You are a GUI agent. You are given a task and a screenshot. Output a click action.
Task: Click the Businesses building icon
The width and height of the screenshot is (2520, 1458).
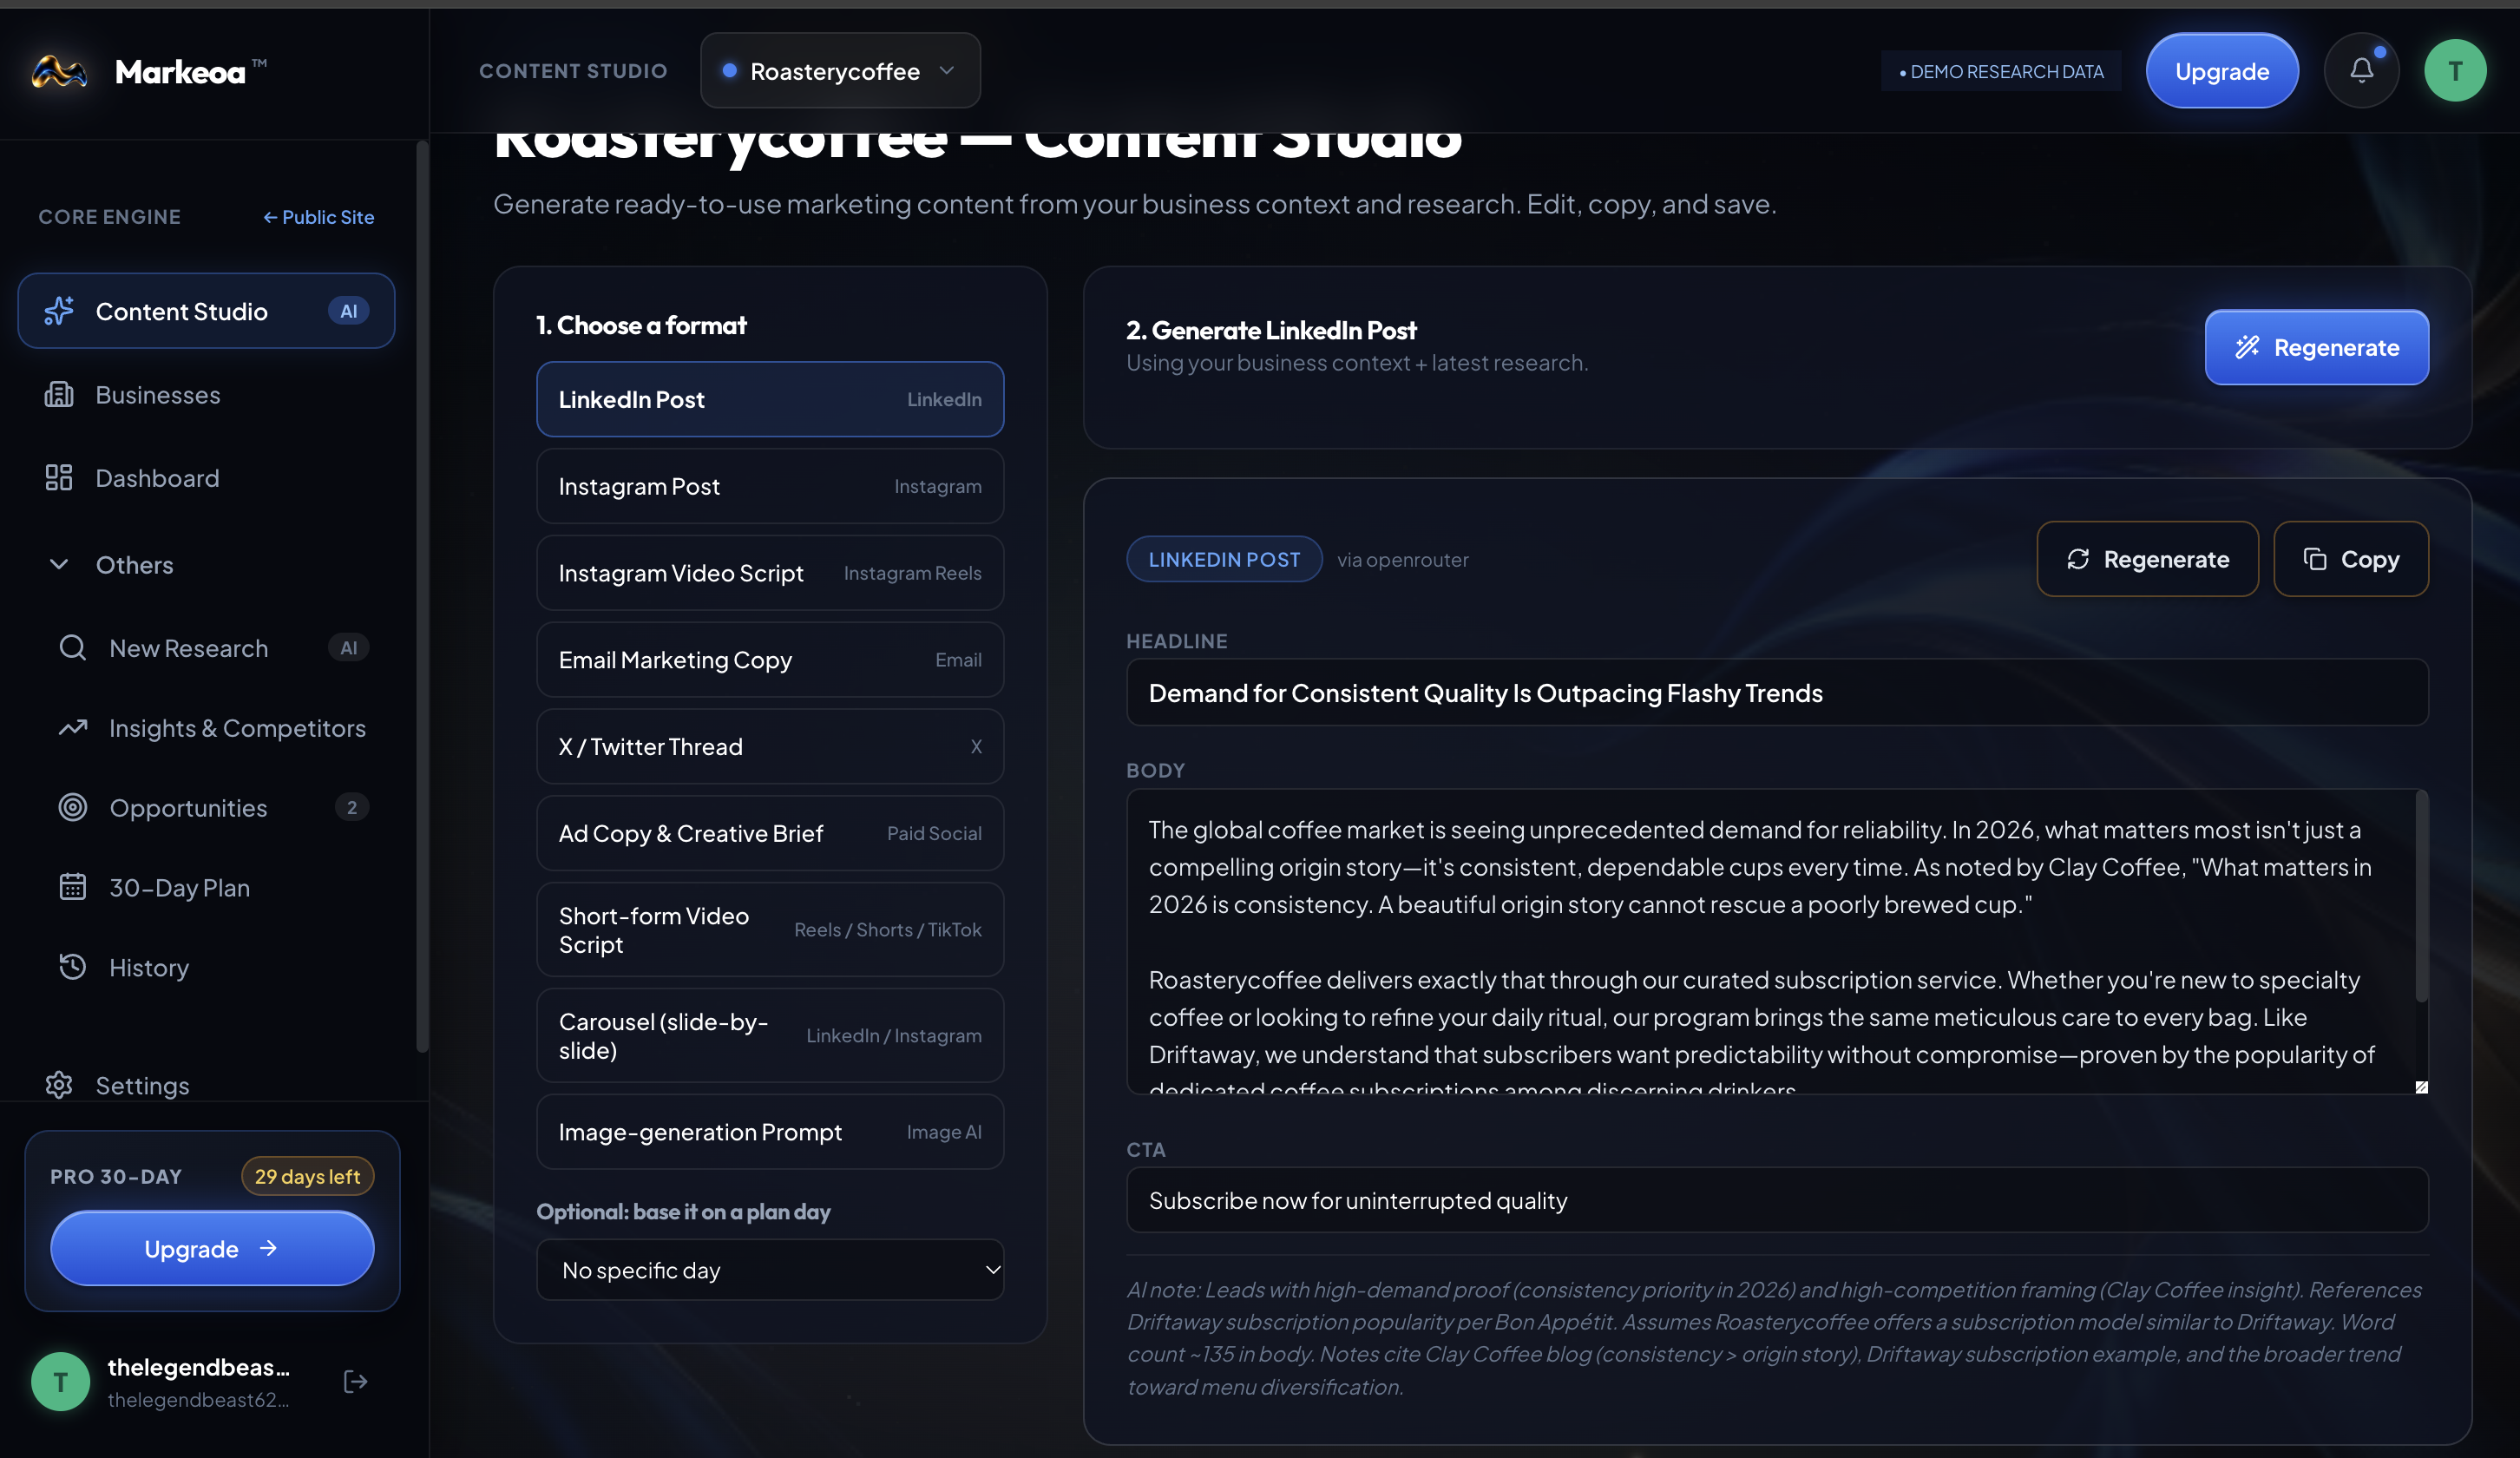(x=59, y=394)
